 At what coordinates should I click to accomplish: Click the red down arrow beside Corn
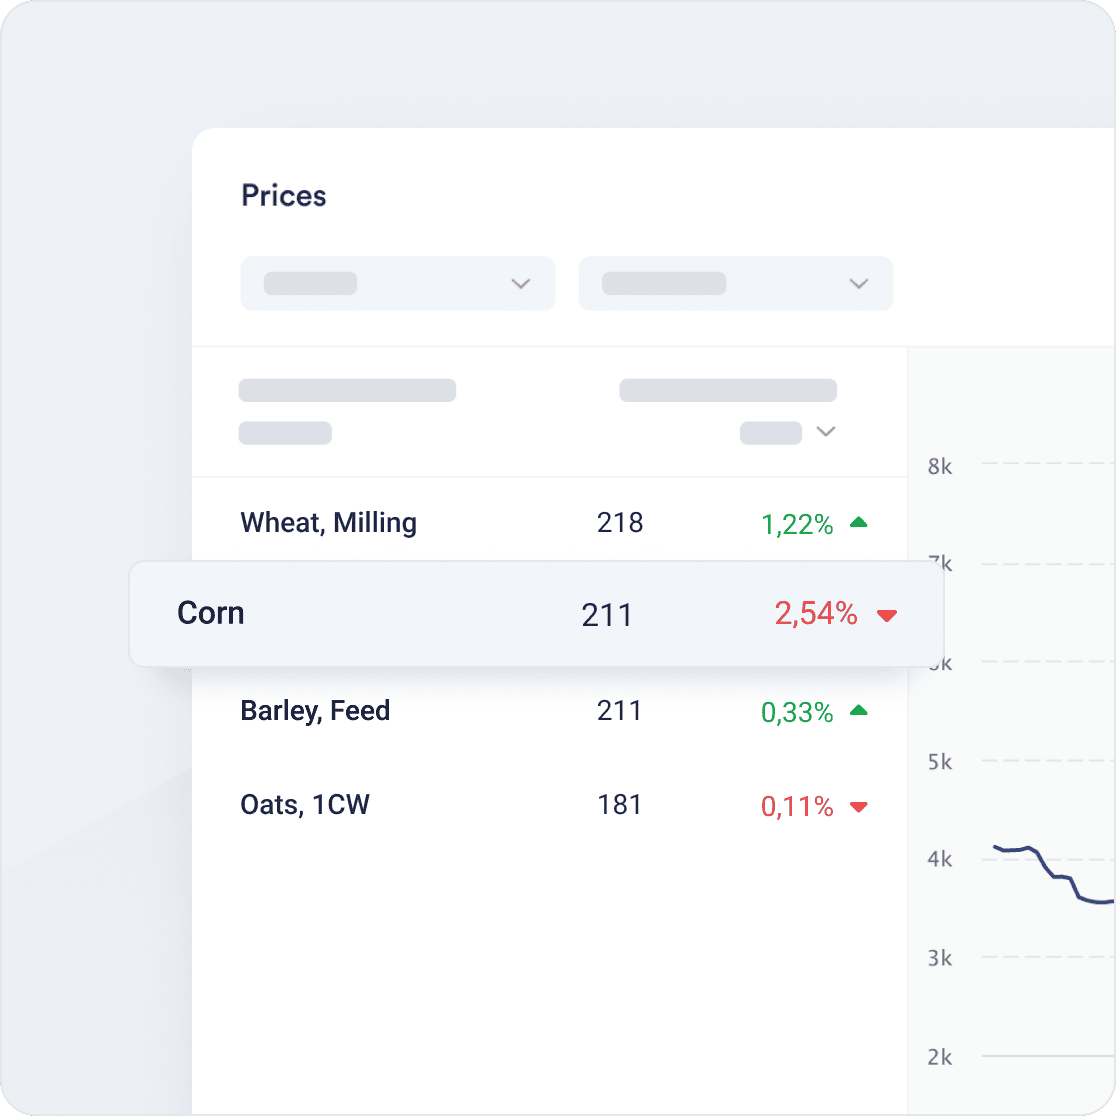[x=887, y=617]
